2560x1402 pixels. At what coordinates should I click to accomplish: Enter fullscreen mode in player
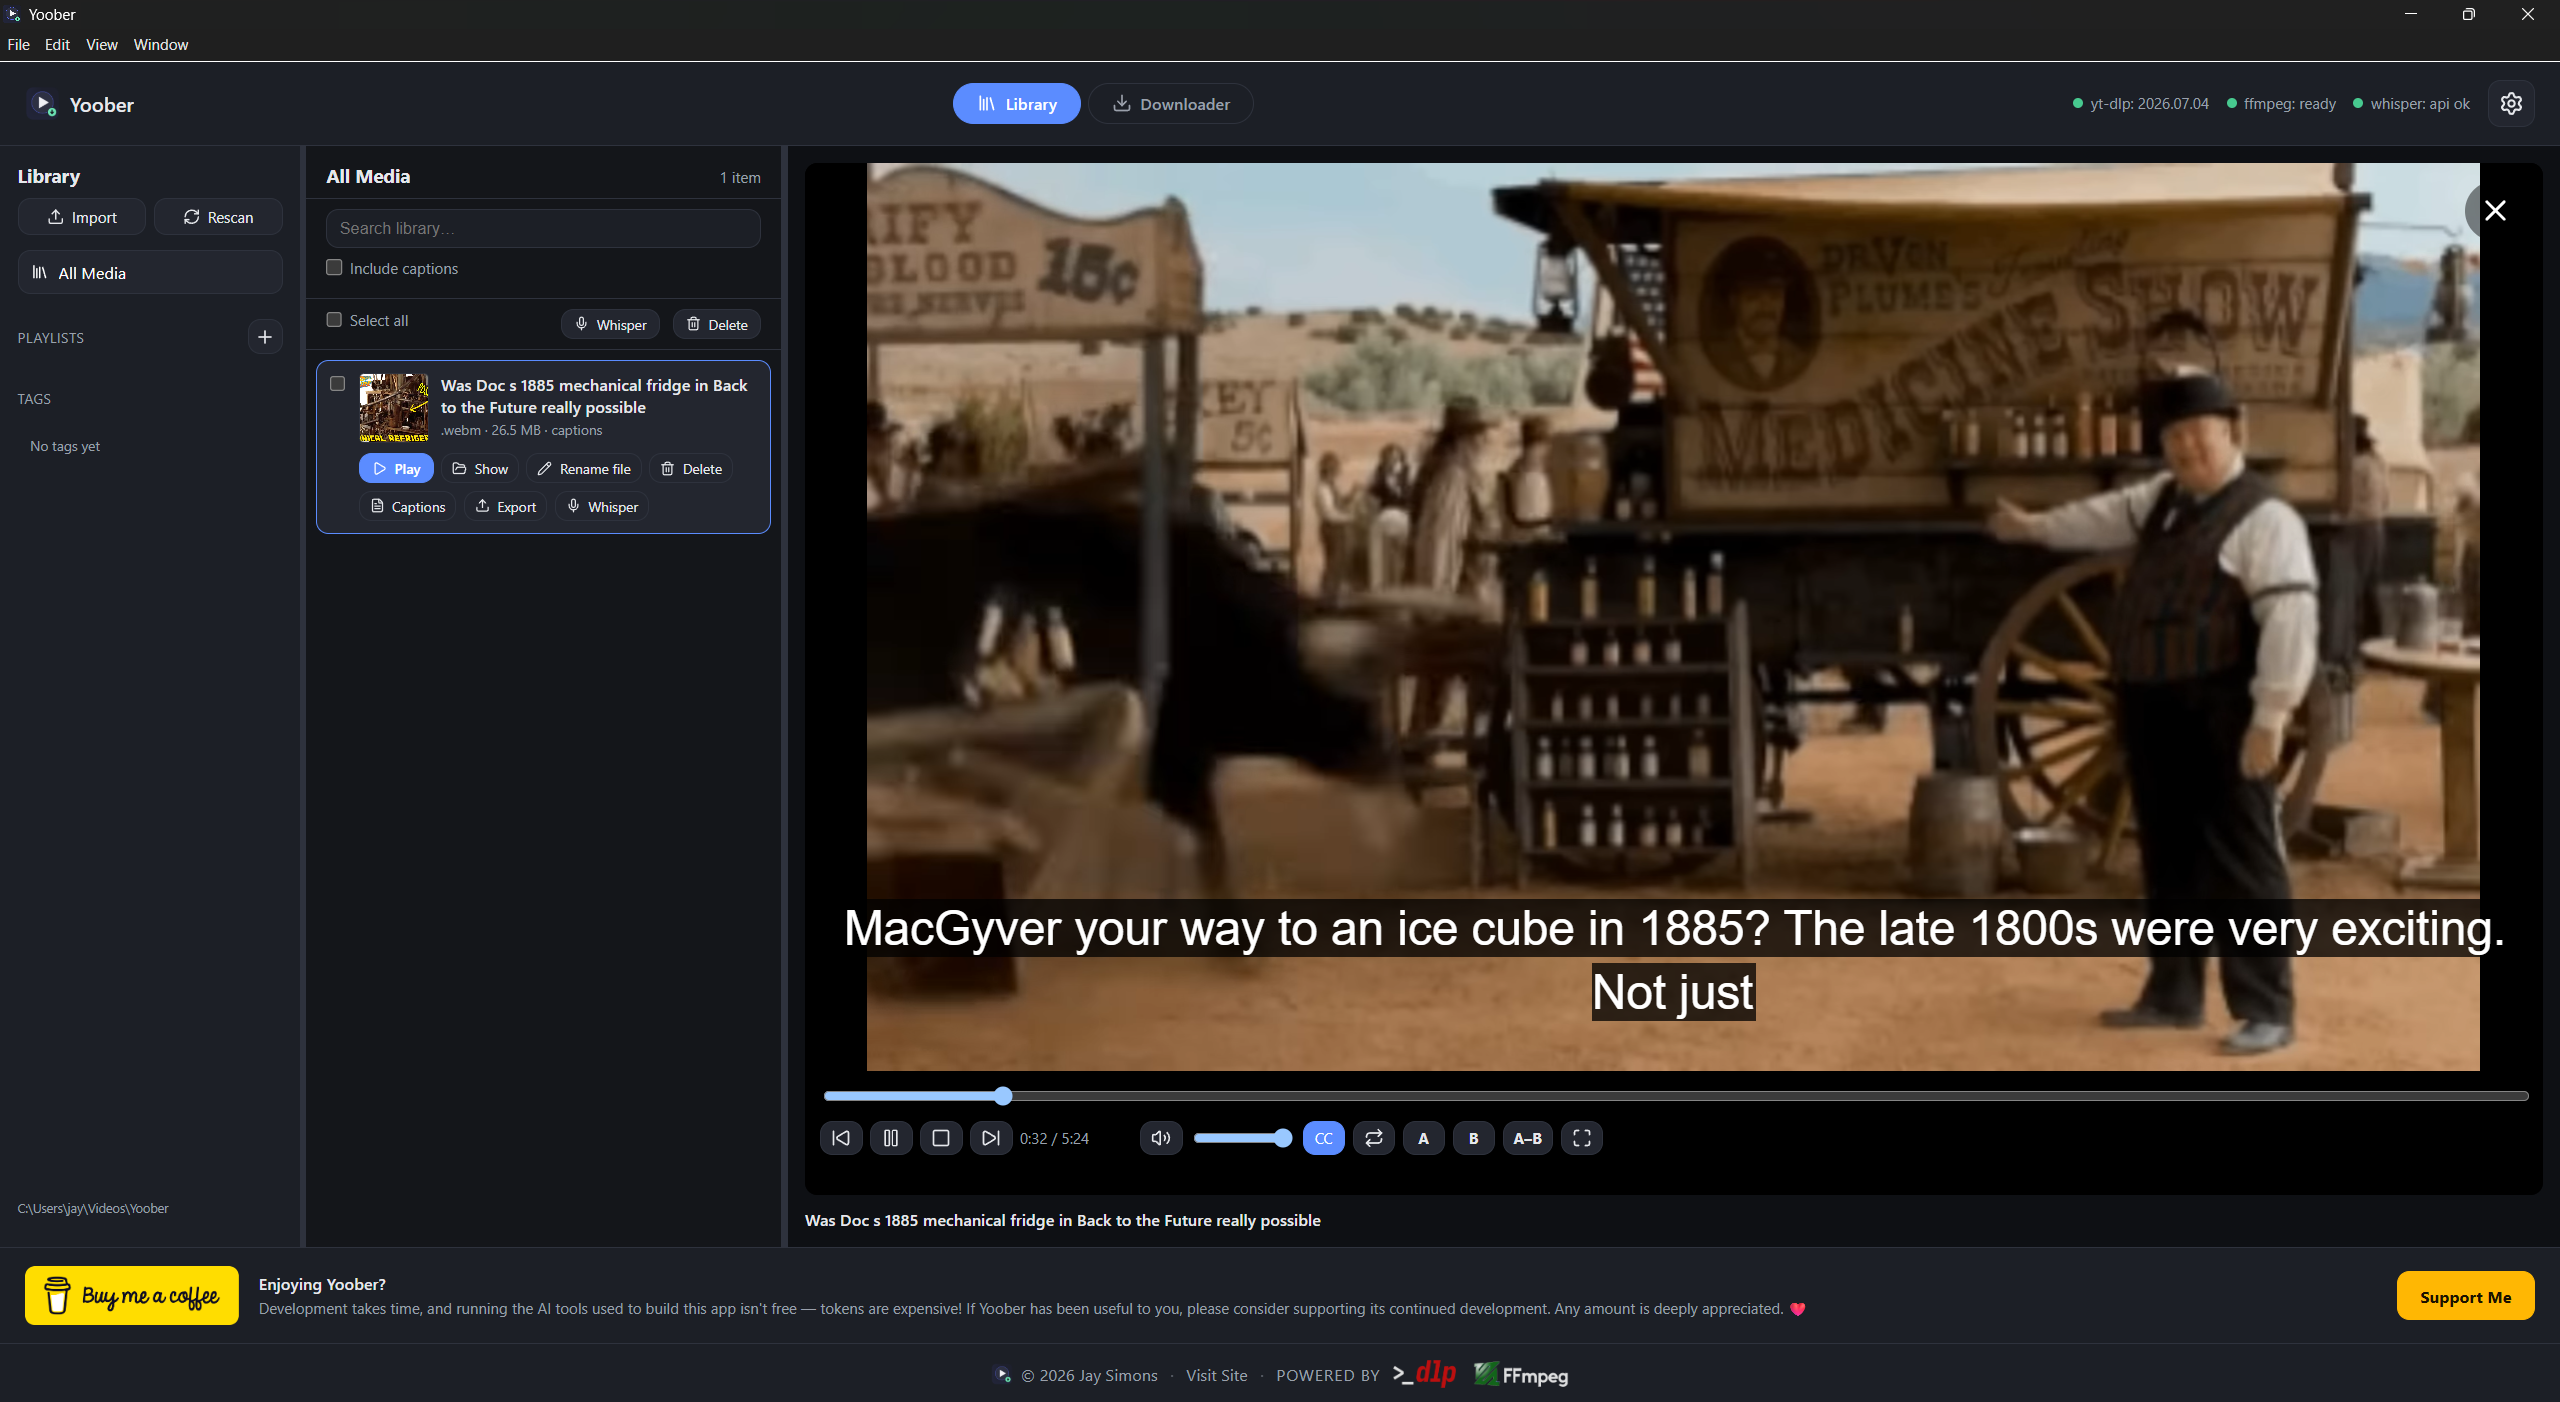pyautogui.click(x=1582, y=1138)
